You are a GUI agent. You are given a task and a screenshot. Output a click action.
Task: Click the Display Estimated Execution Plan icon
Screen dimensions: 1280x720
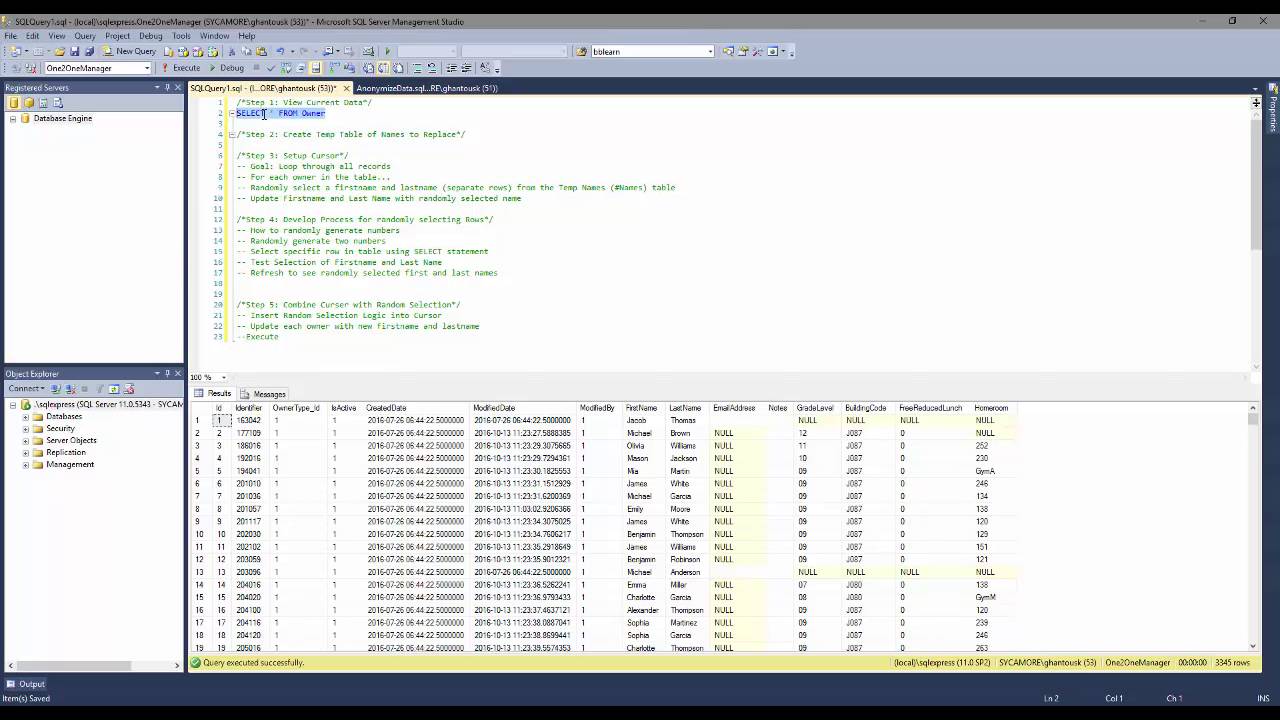pyautogui.click(x=286, y=68)
